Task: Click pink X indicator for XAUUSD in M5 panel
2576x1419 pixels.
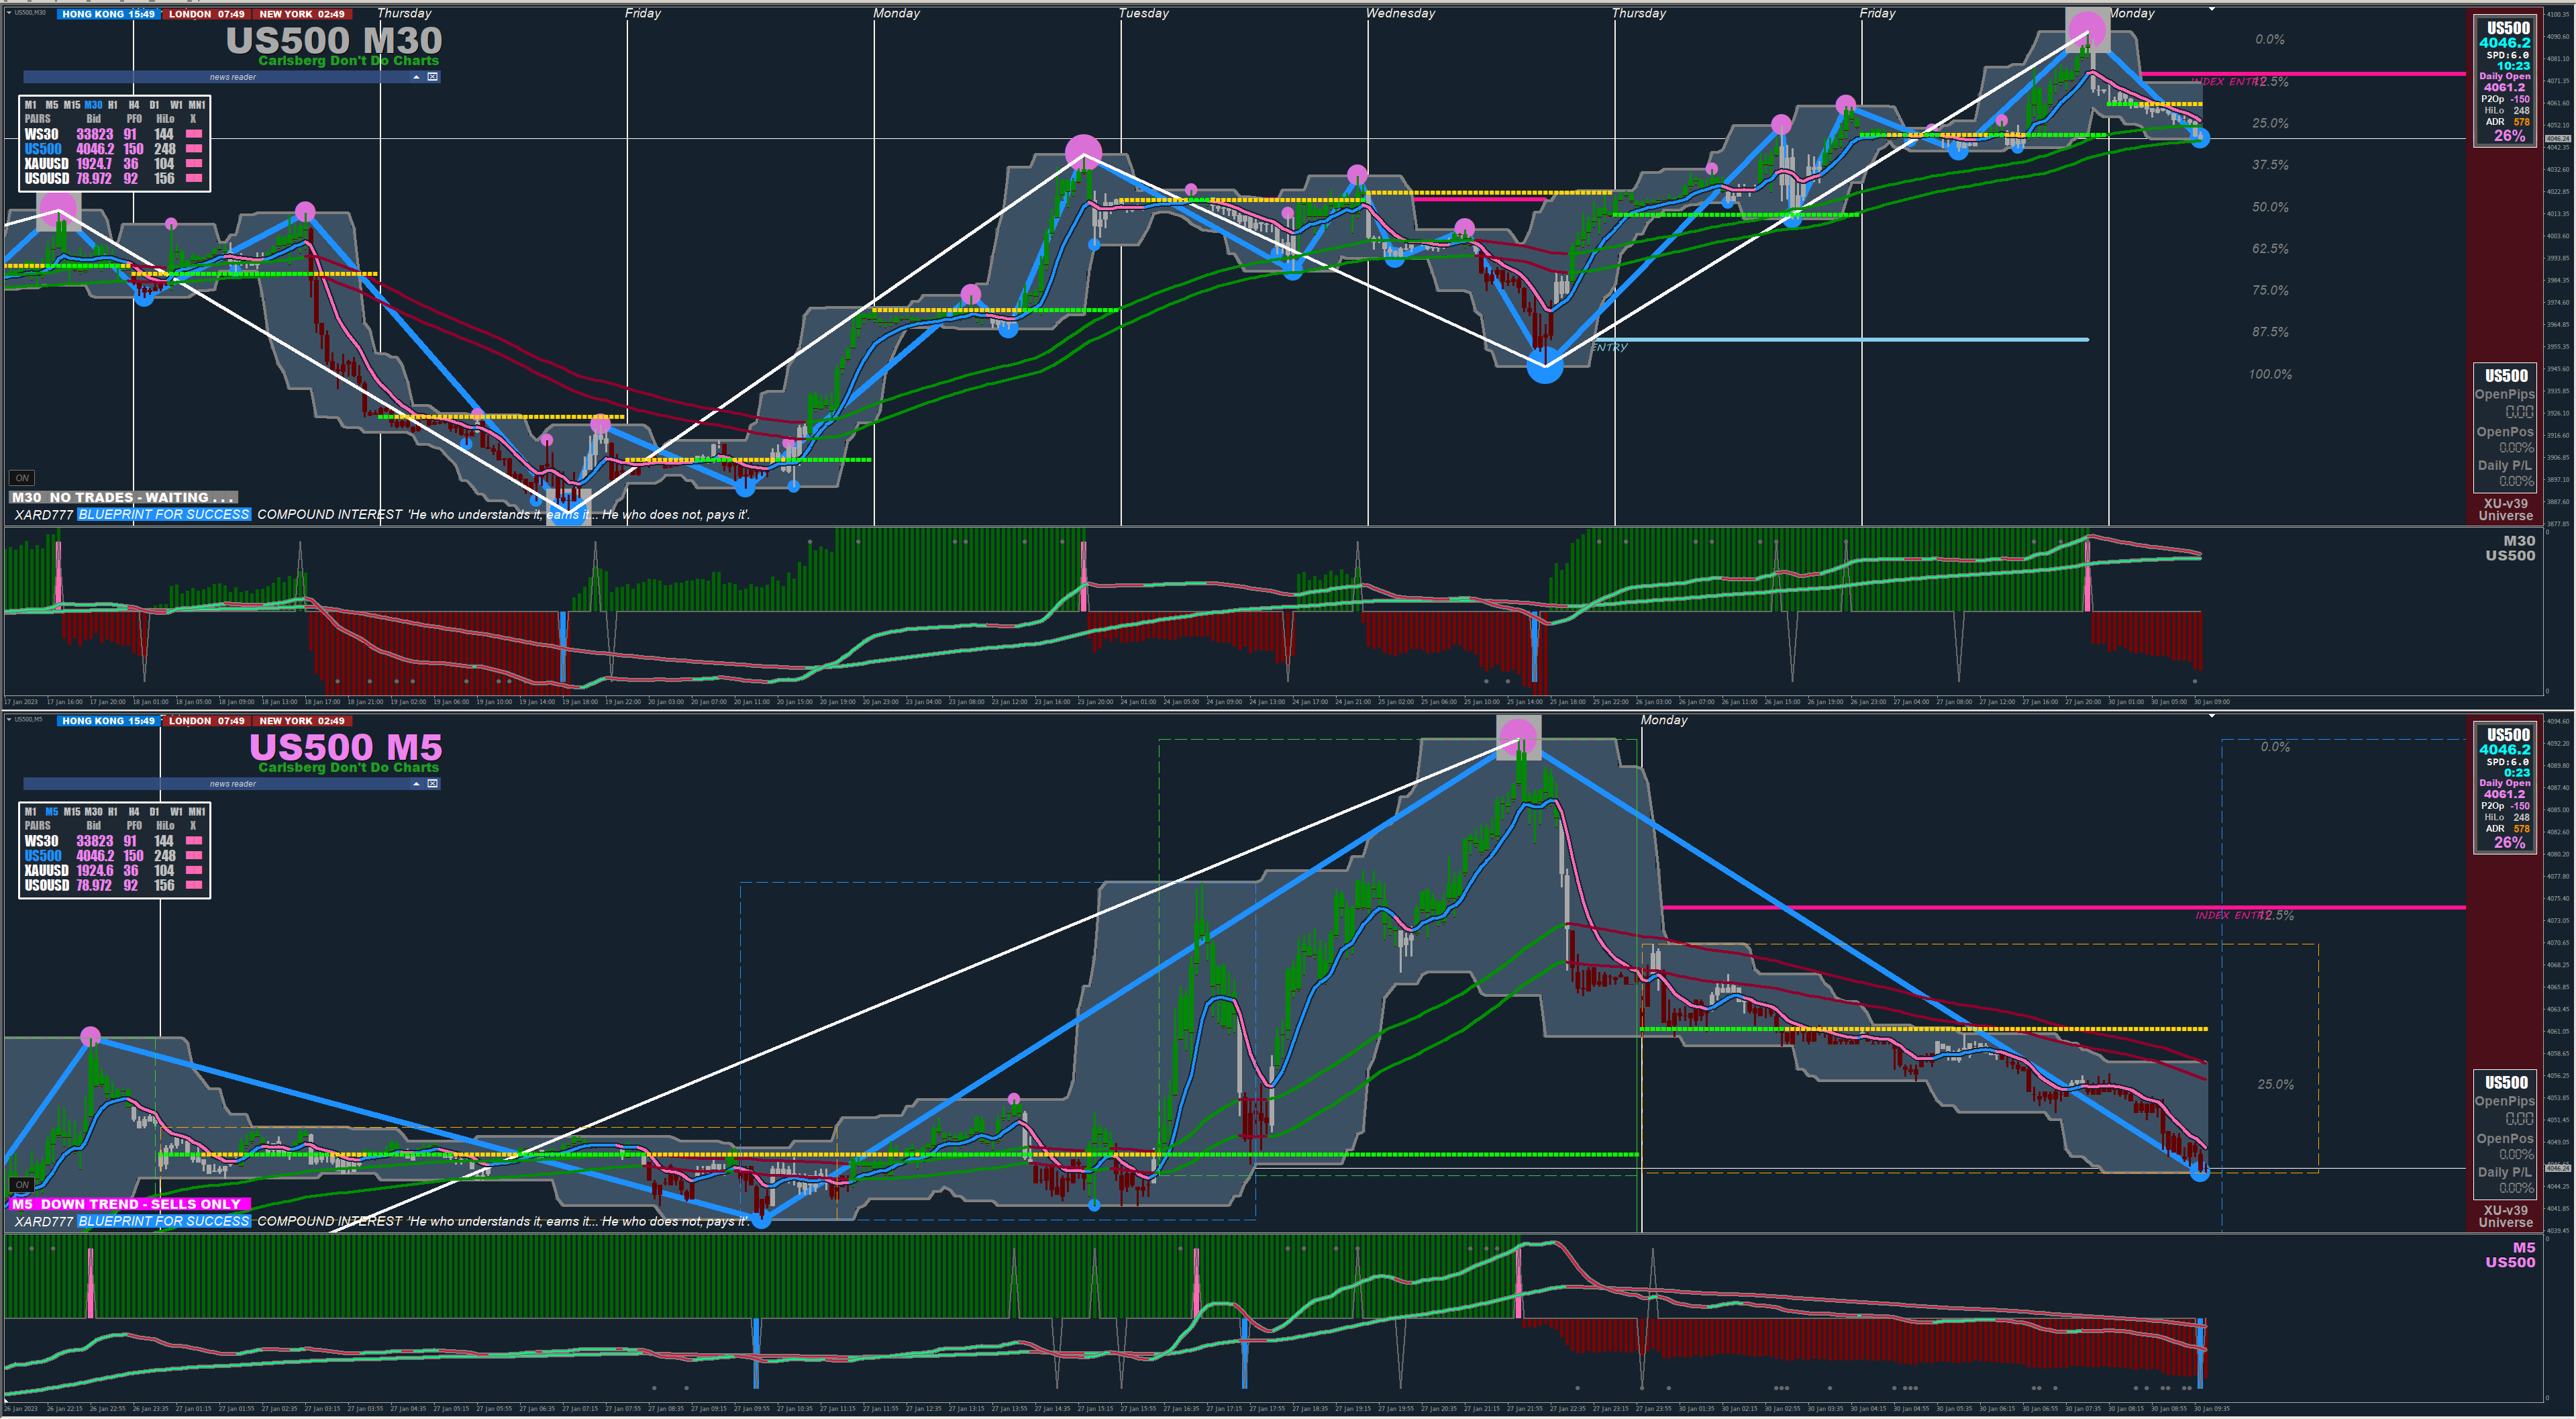Action: click(x=194, y=871)
